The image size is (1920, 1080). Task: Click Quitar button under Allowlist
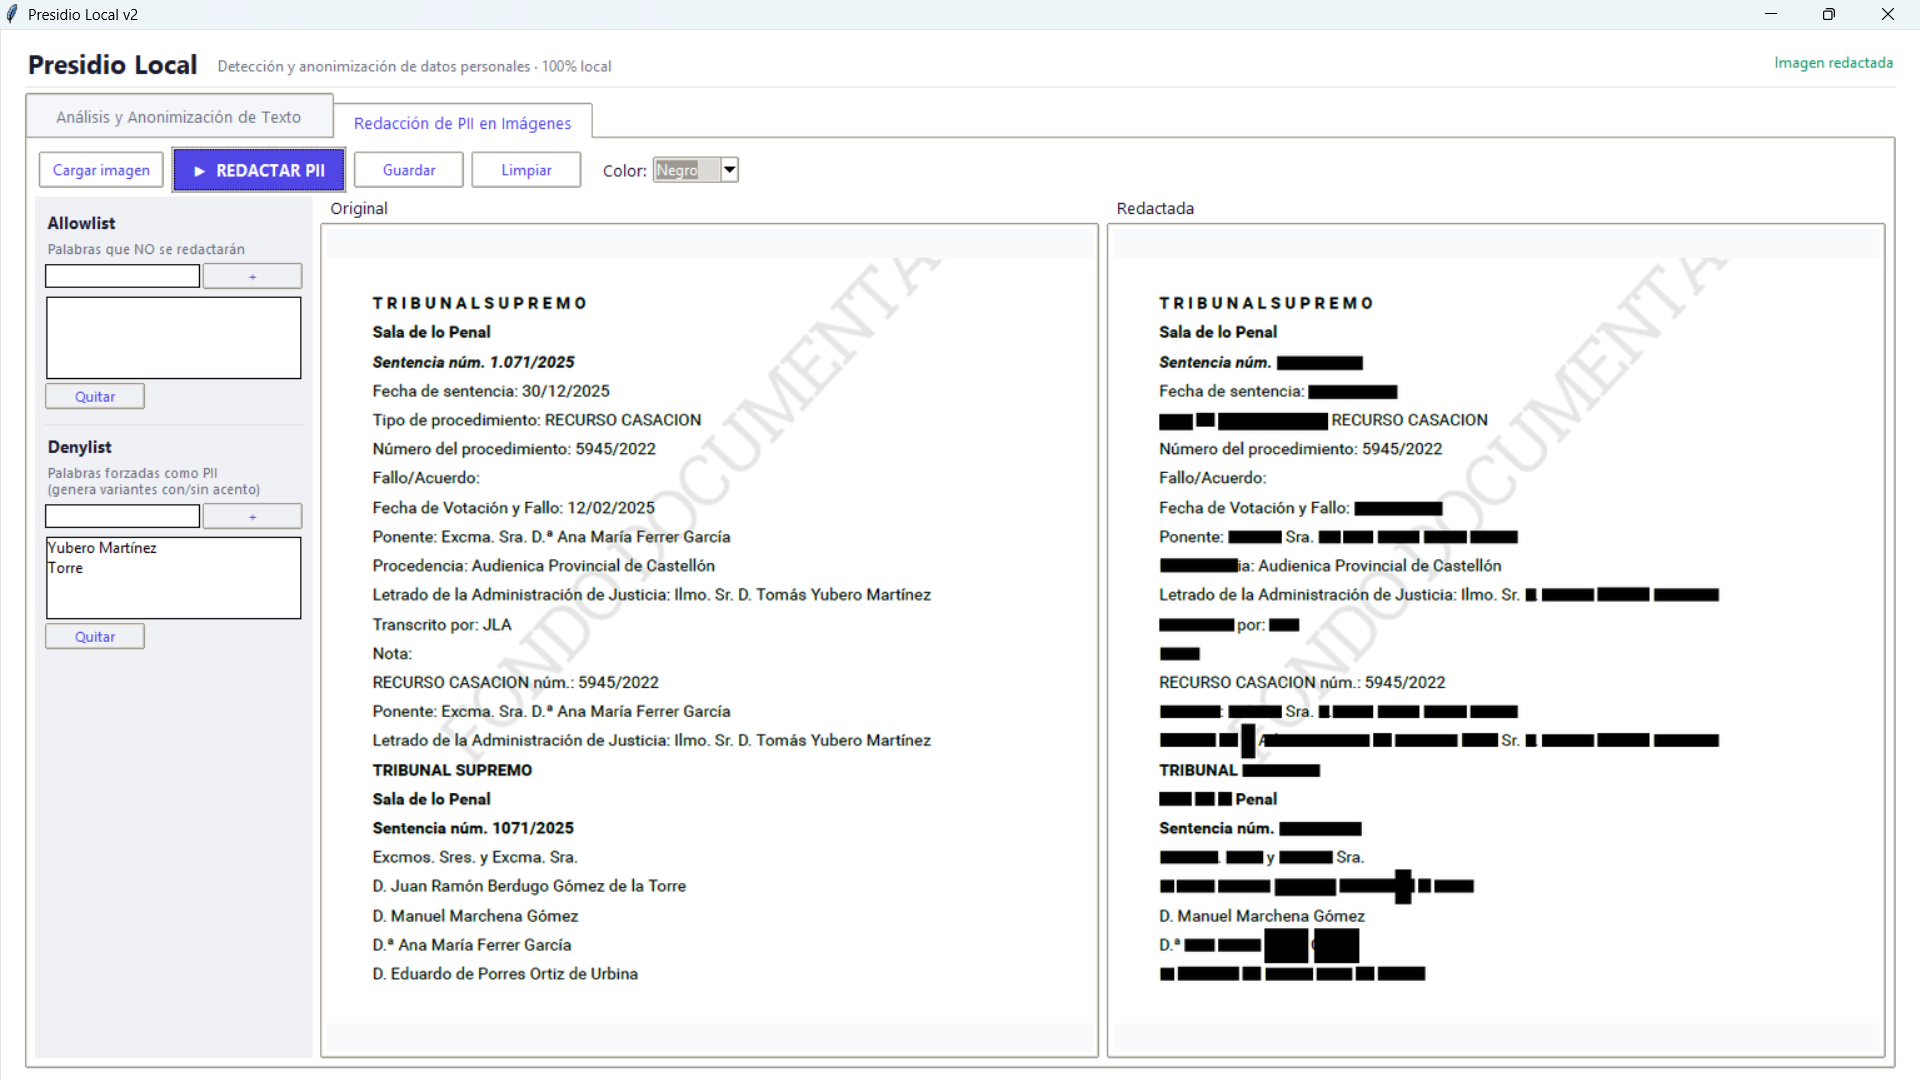point(95,396)
